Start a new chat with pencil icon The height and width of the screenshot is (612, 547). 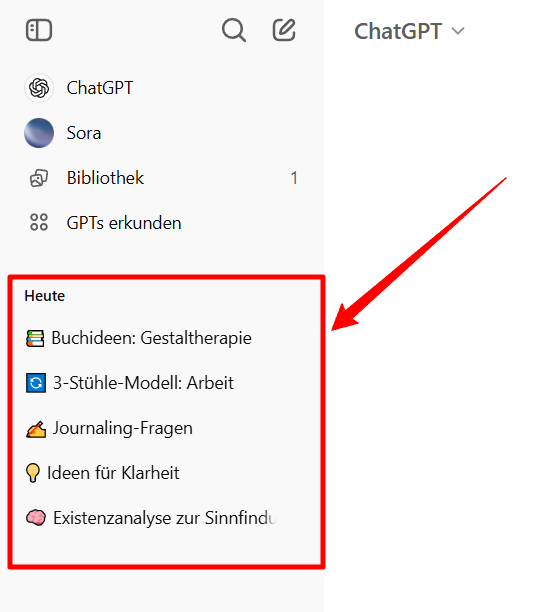coord(284,30)
